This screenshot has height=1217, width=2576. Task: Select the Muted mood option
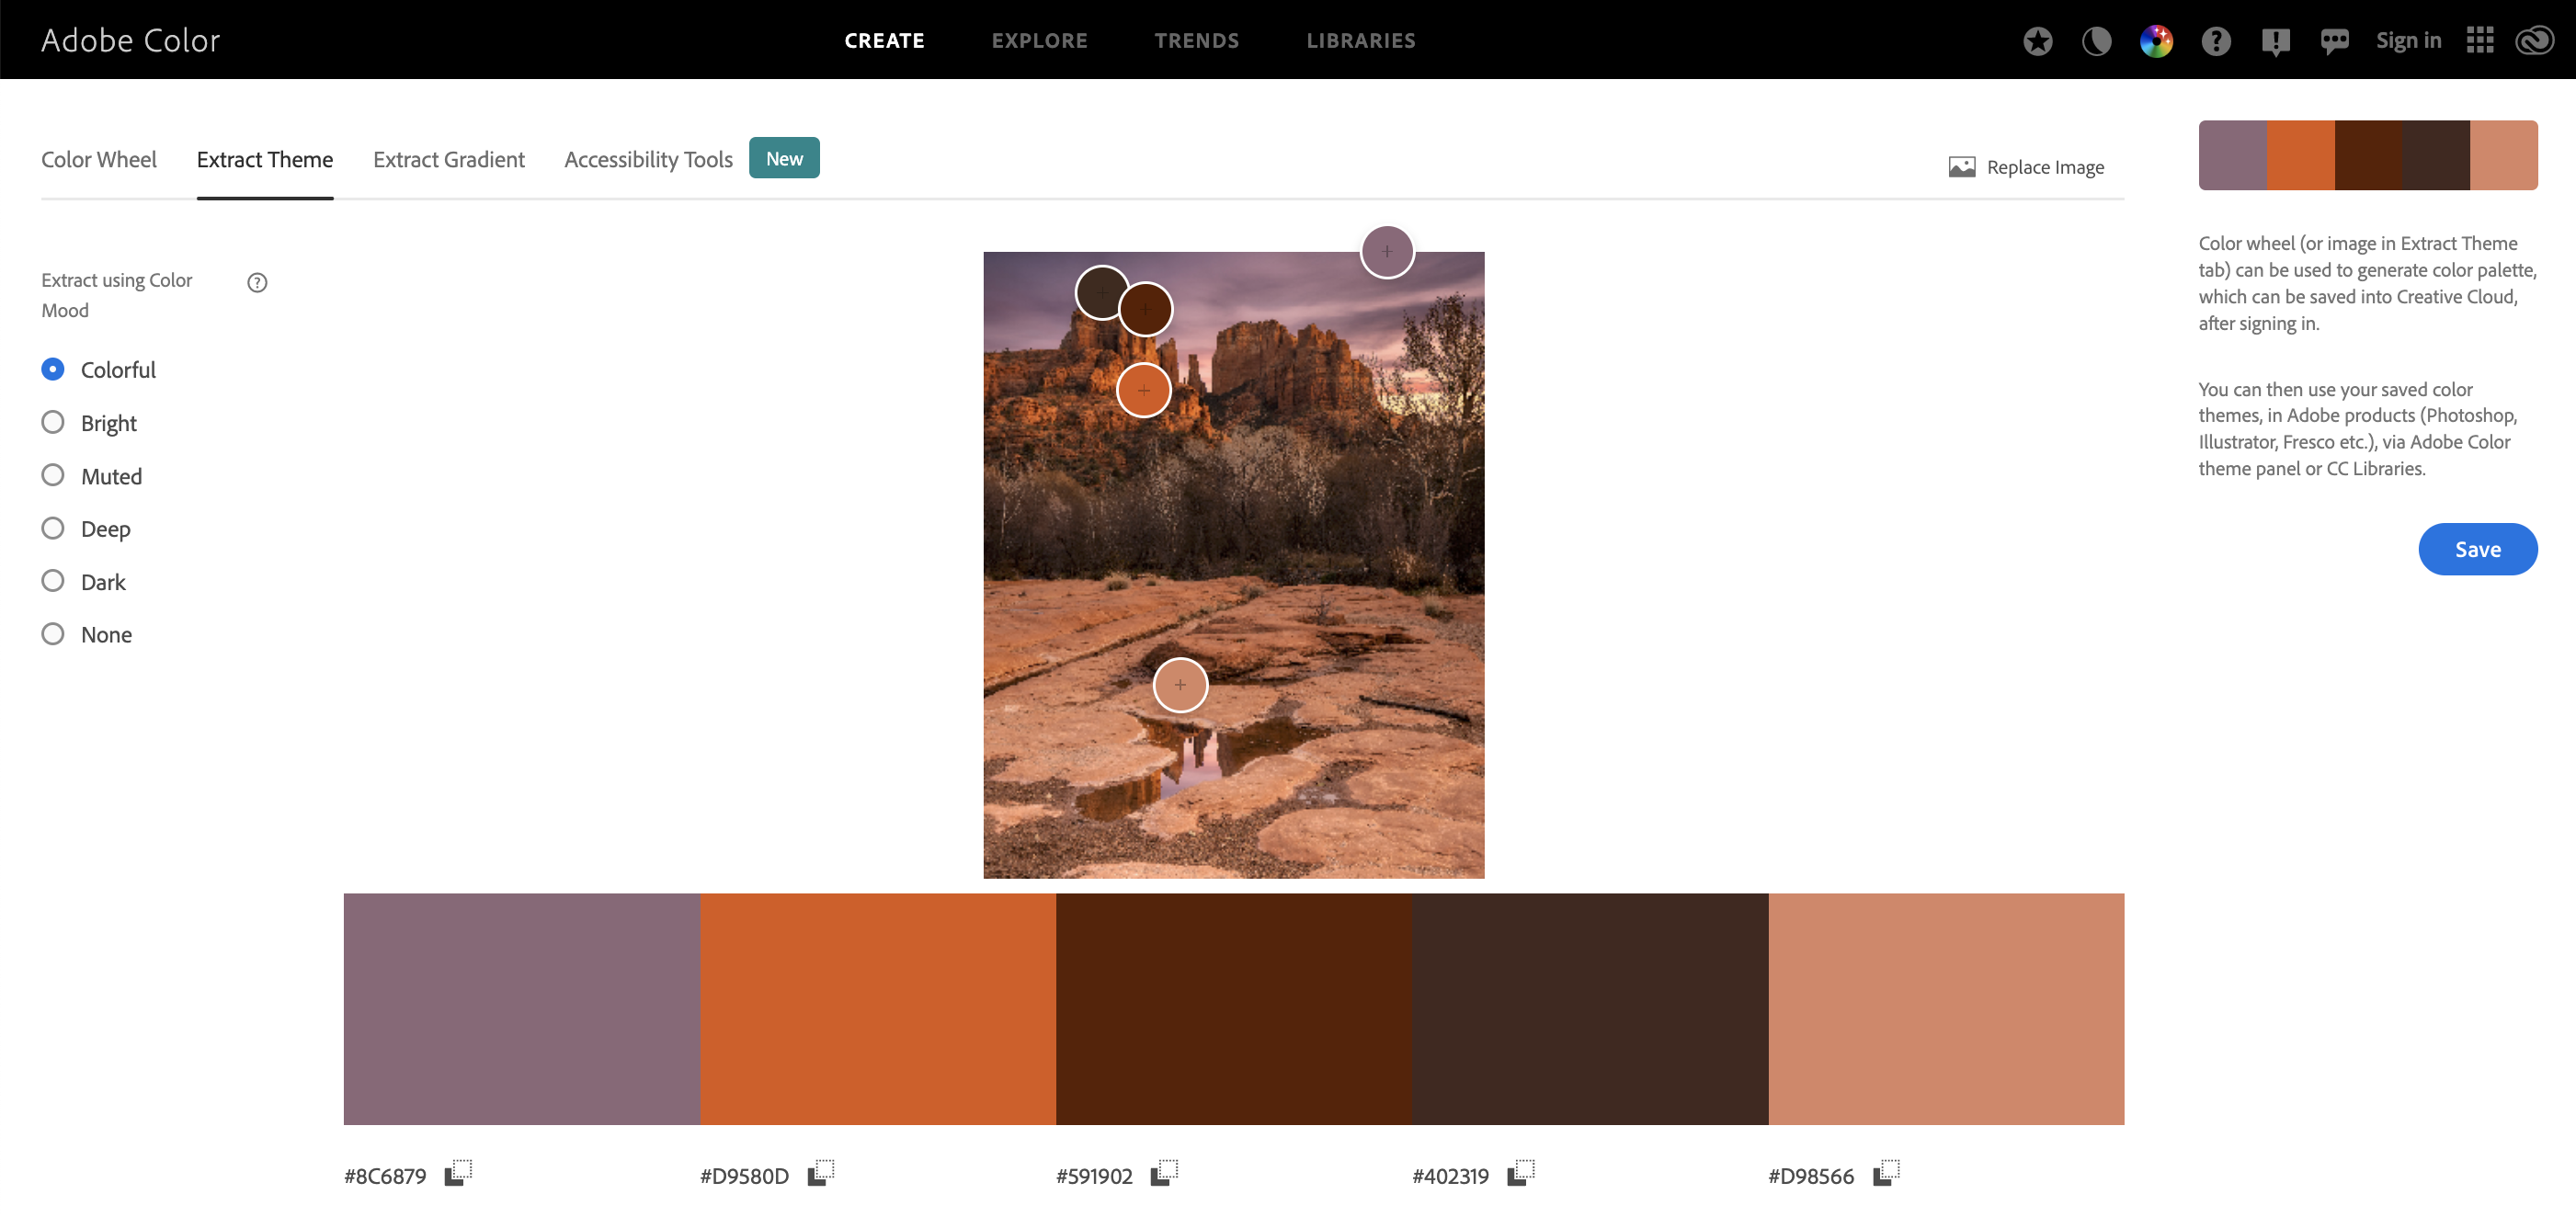(53, 475)
